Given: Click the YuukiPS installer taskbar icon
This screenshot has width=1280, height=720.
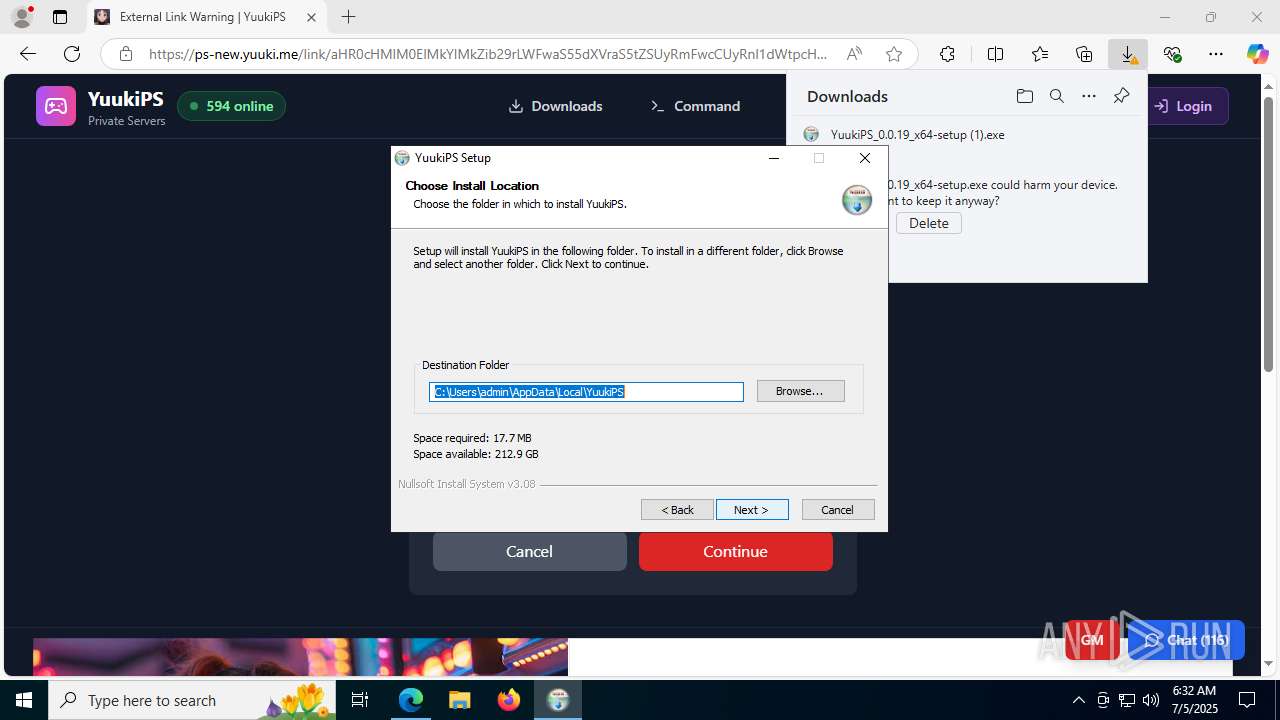Looking at the screenshot, I should pyautogui.click(x=558, y=700).
